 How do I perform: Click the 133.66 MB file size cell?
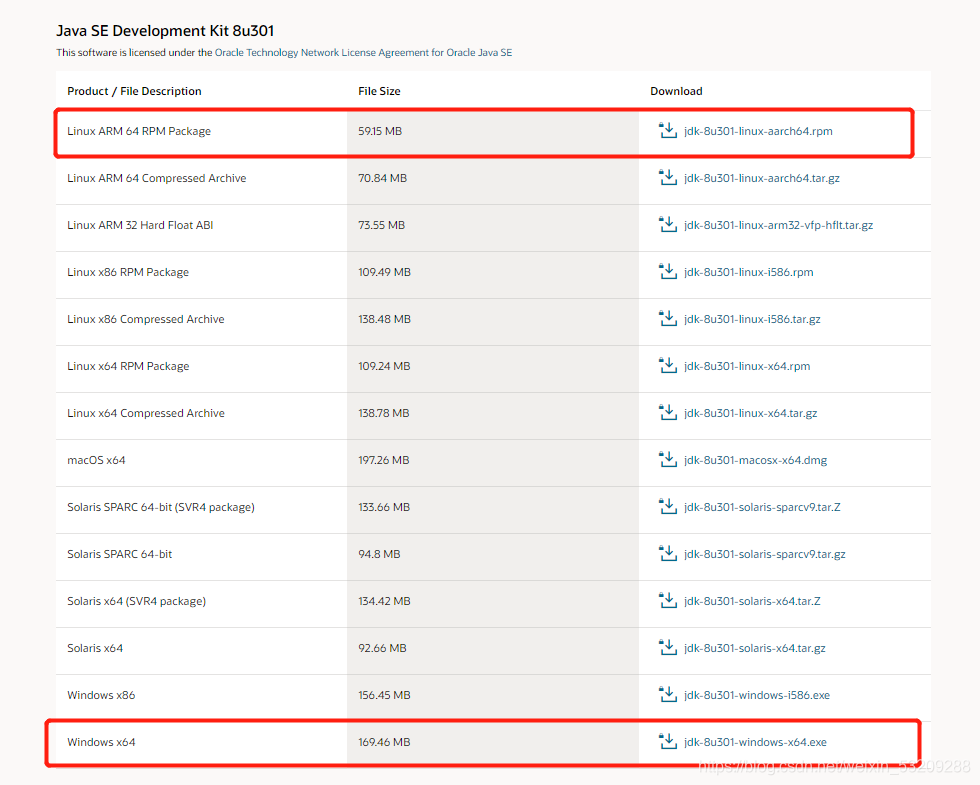(492, 510)
